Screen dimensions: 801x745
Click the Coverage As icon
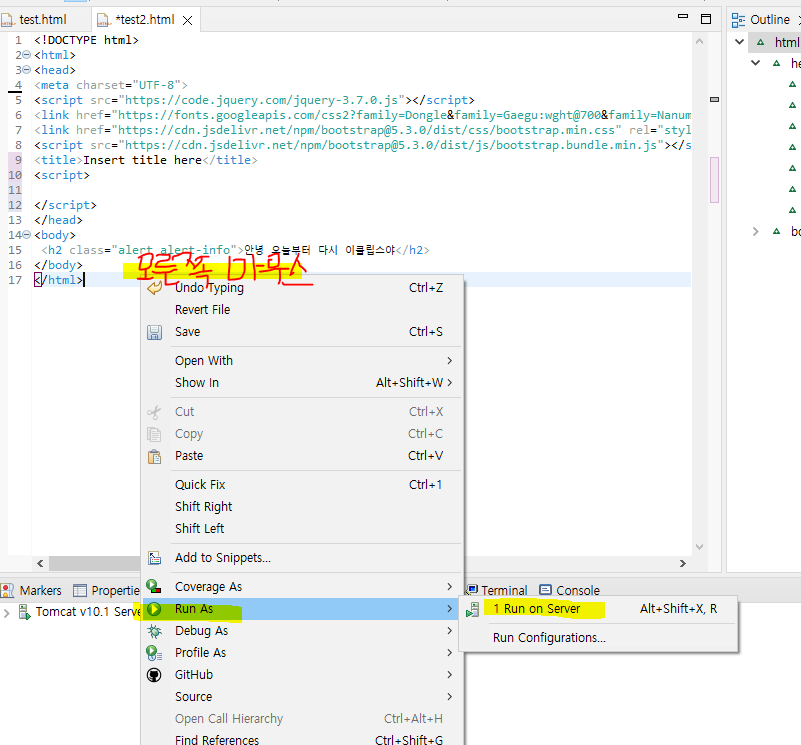coord(154,587)
